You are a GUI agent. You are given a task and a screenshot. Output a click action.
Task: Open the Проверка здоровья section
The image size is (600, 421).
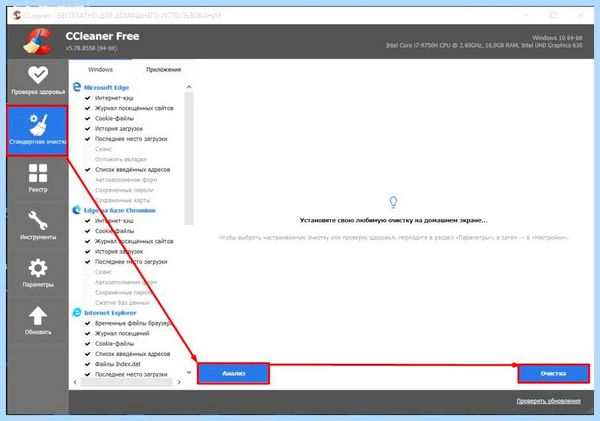(38, 81)
